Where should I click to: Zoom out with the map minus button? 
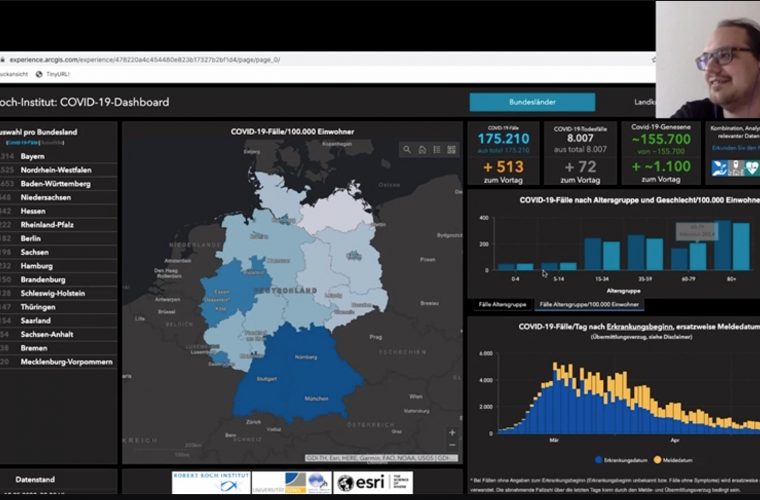[452, 445]
